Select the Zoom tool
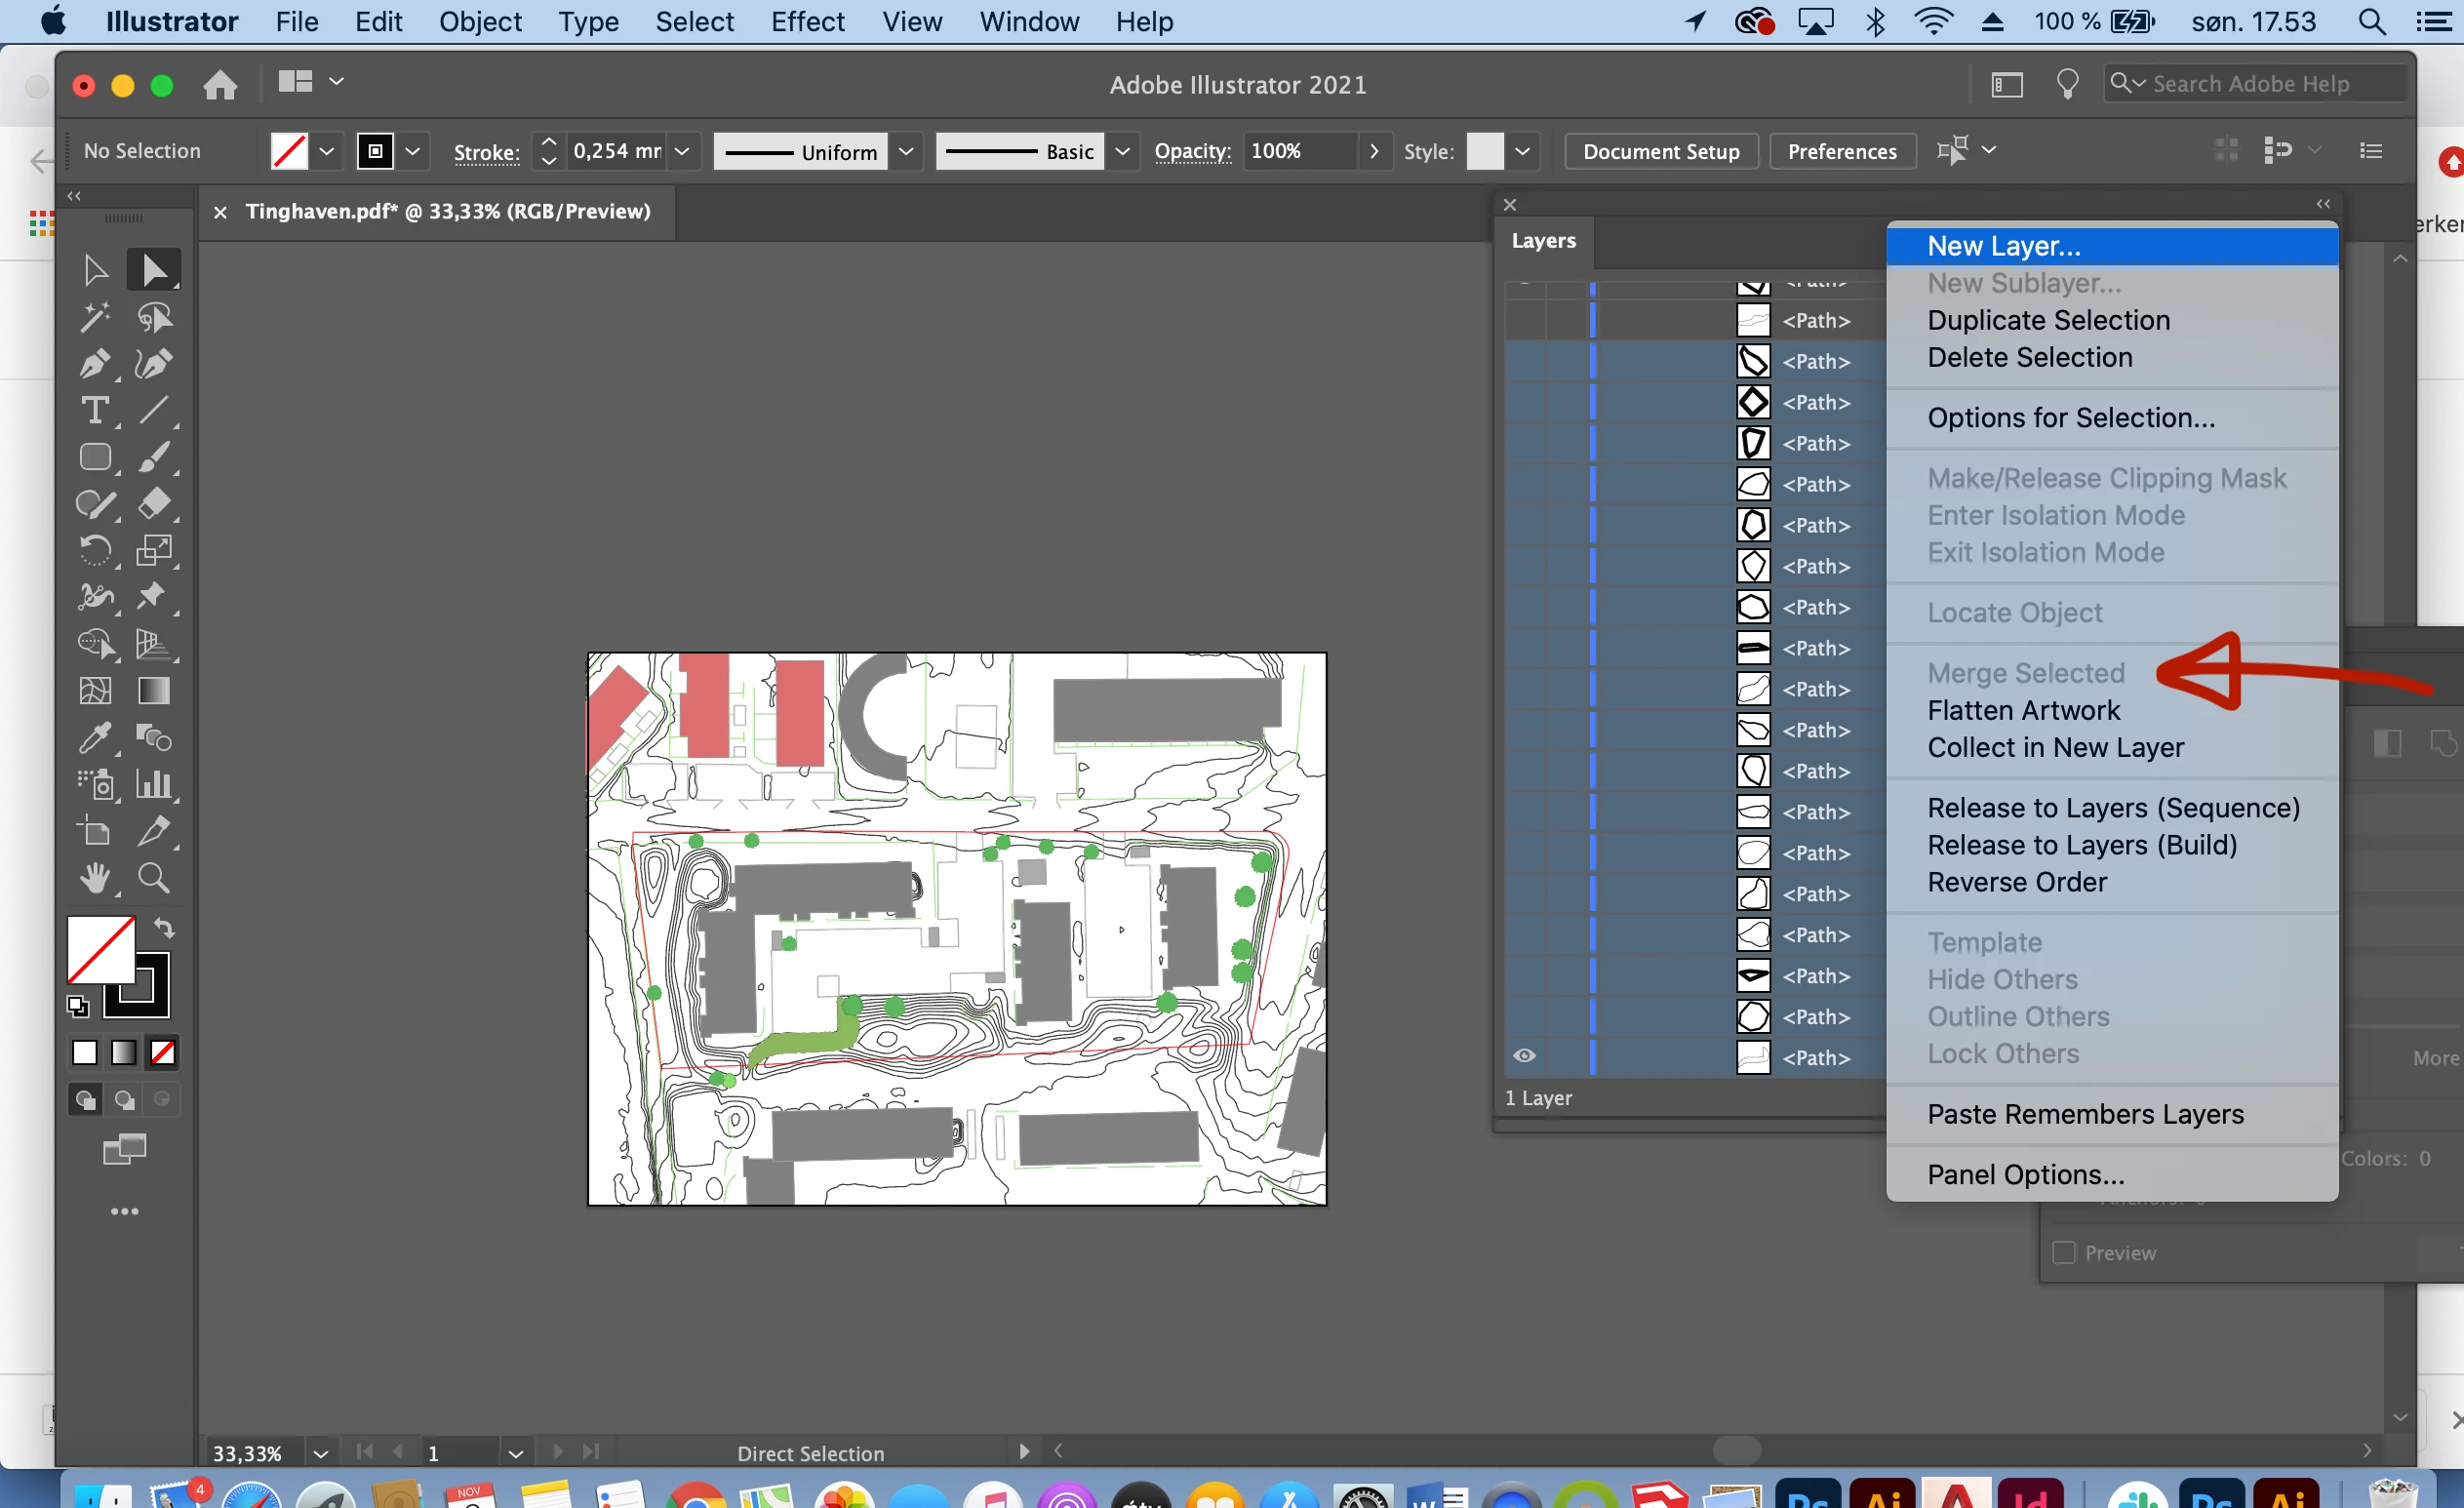 click(x=153, y=878)
